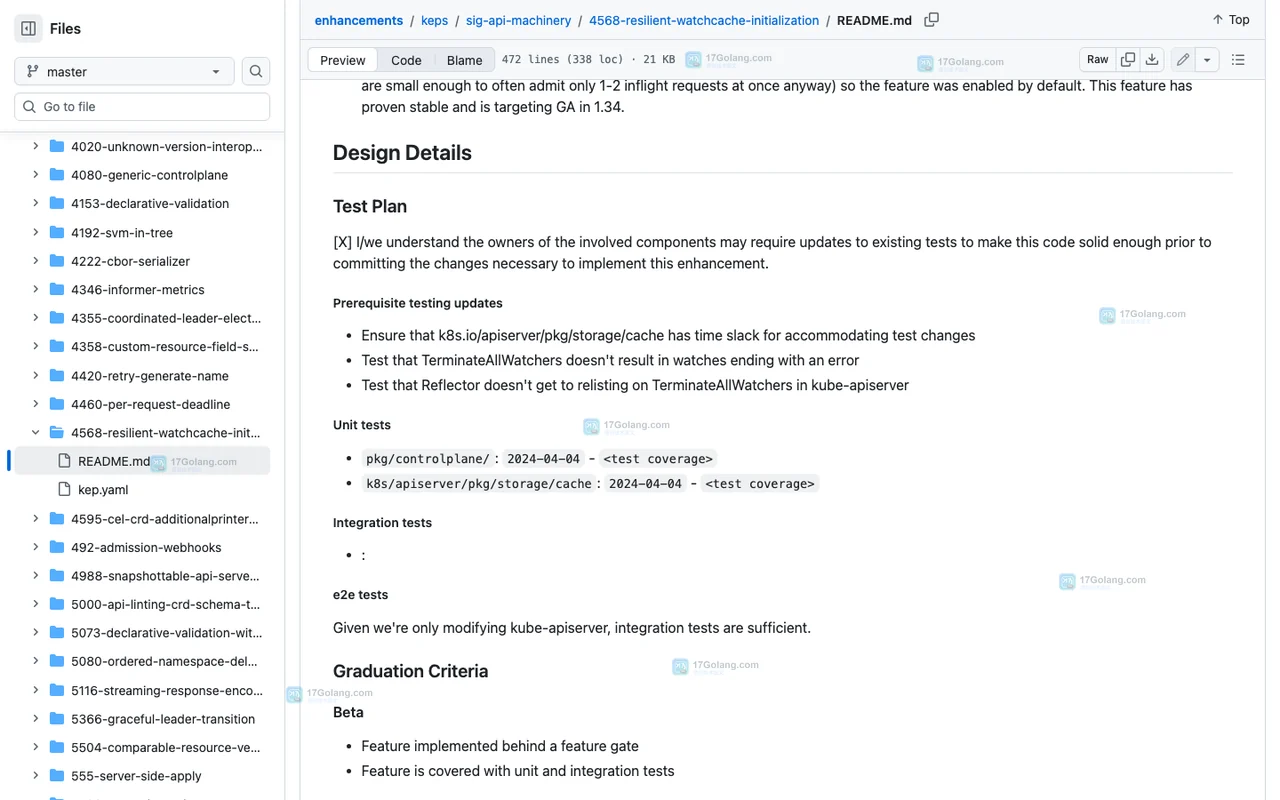Copy the file path with the copy icon
The width and height of the screenshot is (1280, 800).
[x=931, y=20]
